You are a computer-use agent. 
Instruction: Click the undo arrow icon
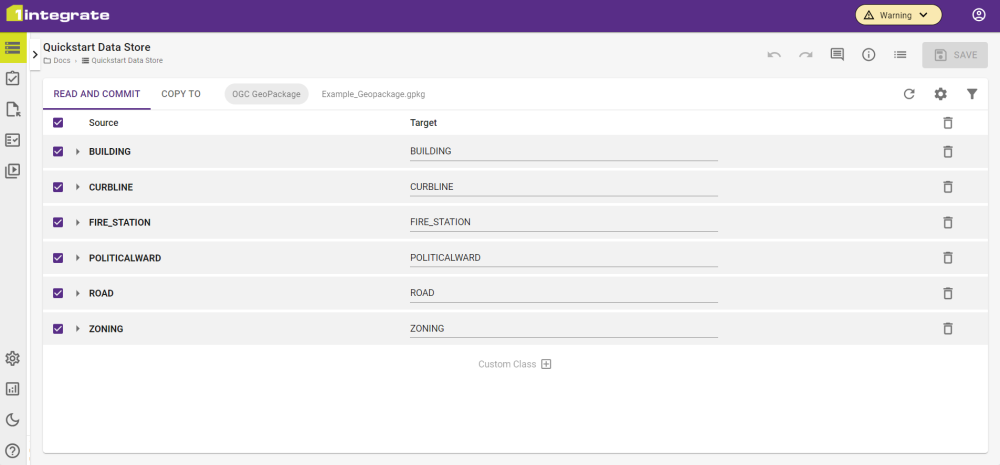coord(774,55)
